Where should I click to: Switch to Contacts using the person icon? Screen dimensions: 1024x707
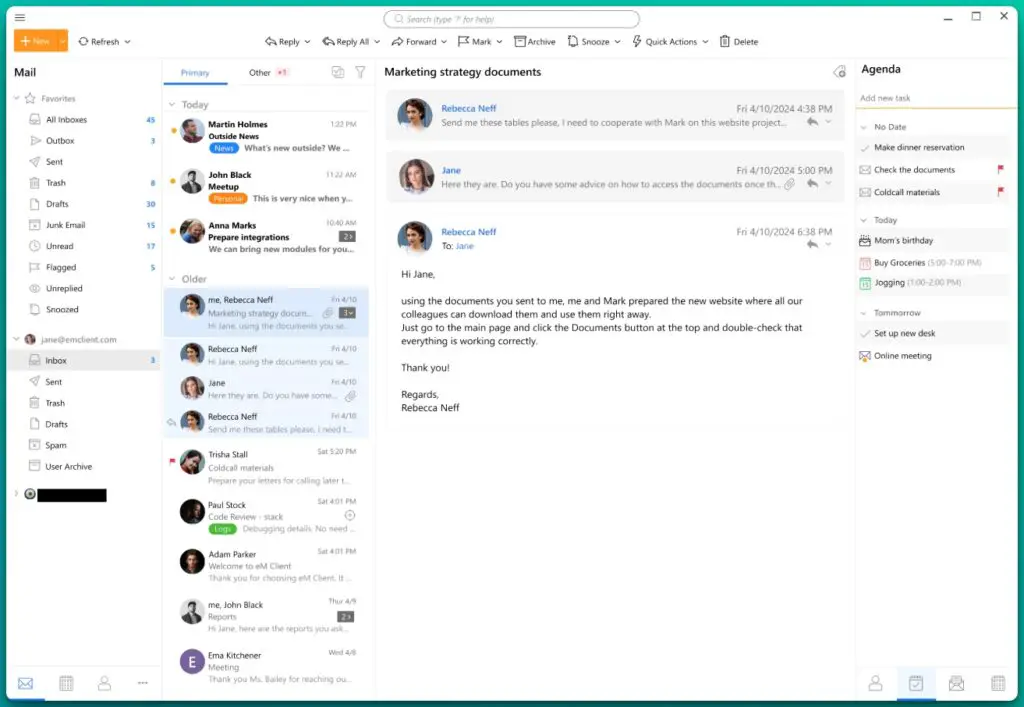[x=104, y=683]
